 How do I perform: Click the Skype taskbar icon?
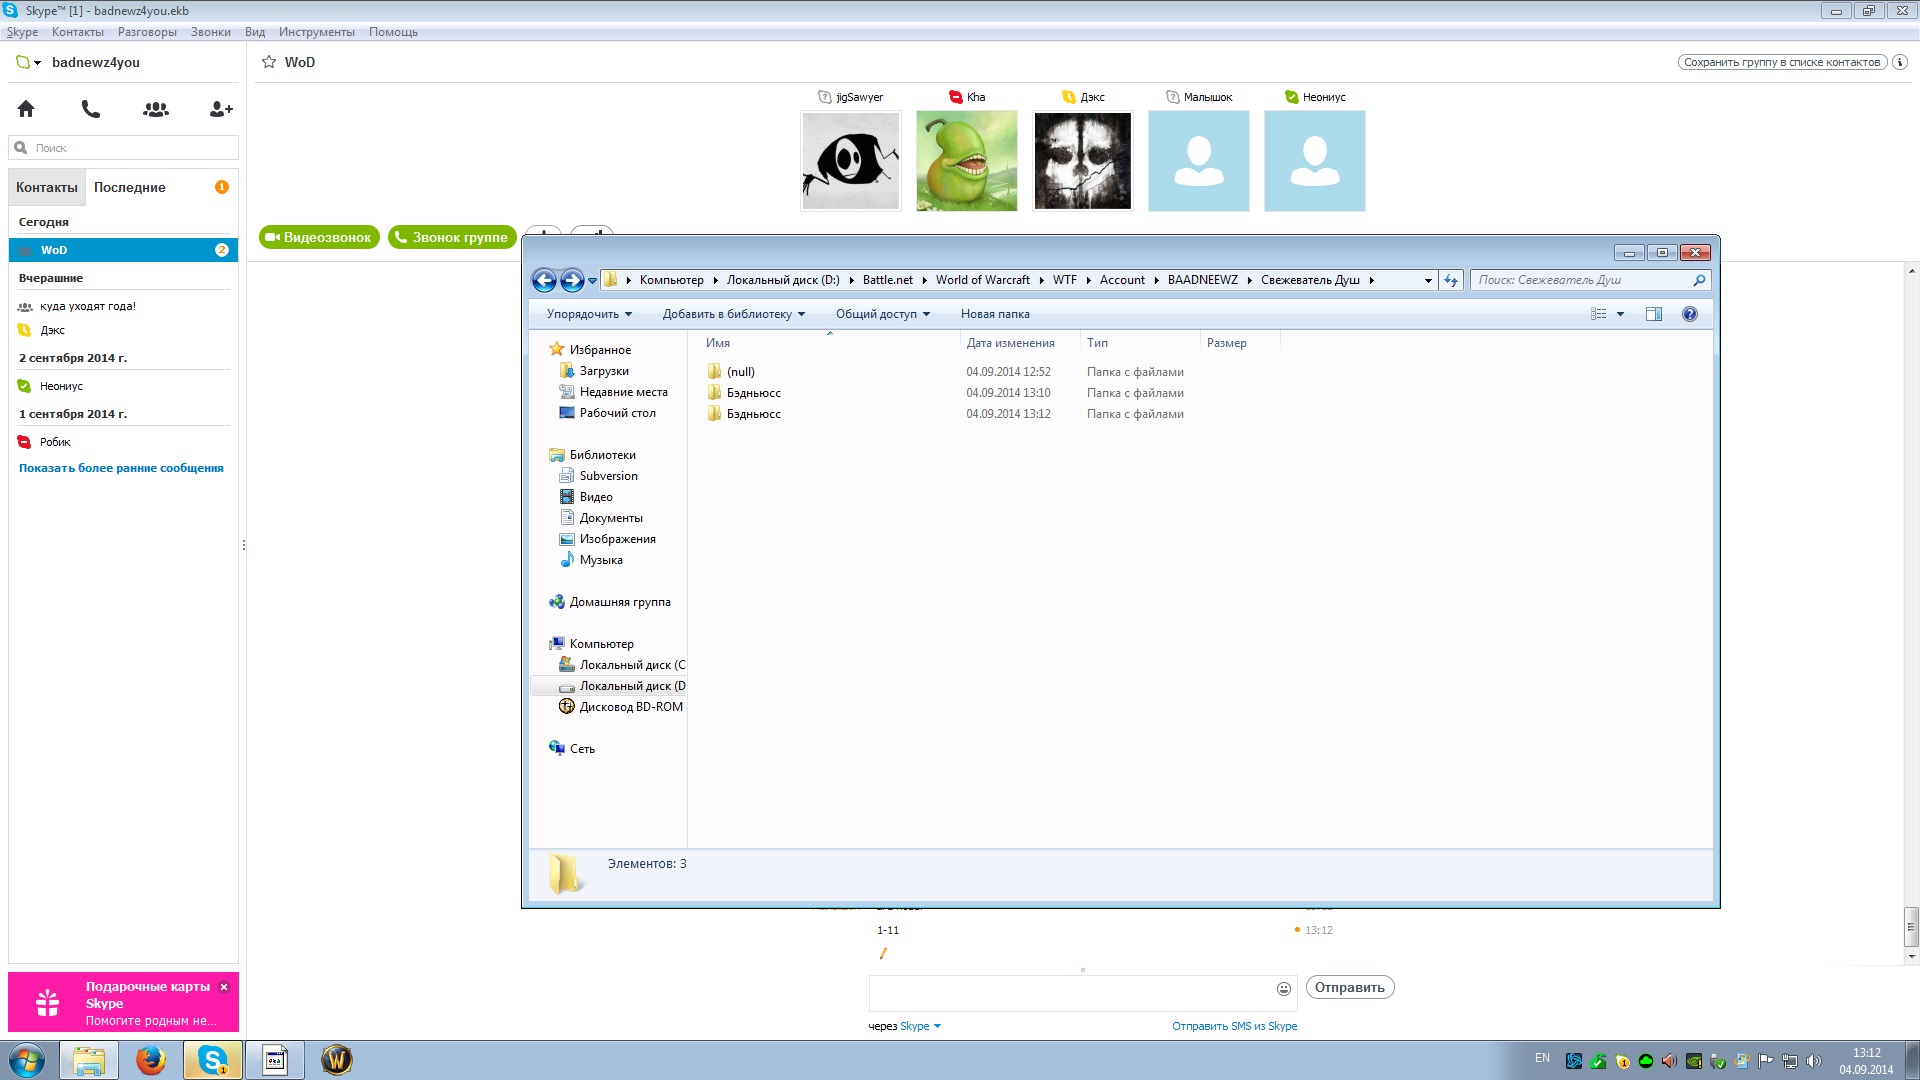coord(213,1060)
